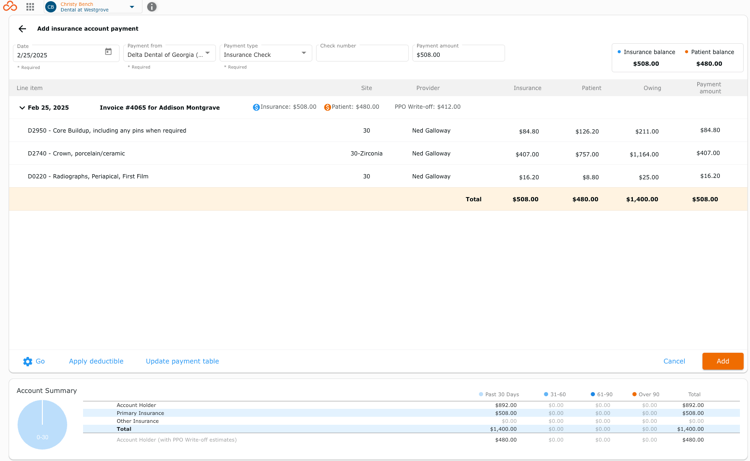Click the Cancel button
The image size is (750, 461).
point(674,362)
